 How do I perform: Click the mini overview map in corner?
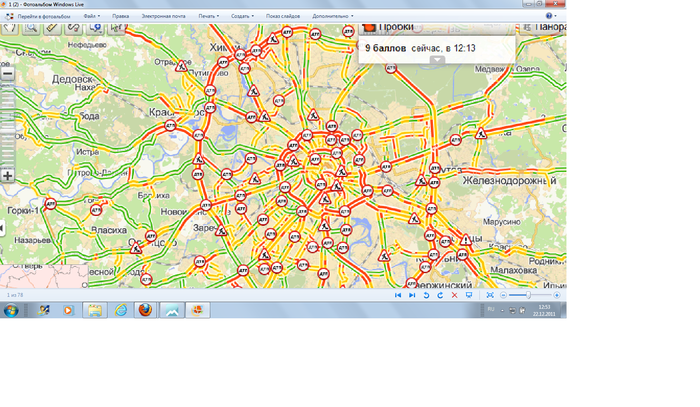[44, 276]
